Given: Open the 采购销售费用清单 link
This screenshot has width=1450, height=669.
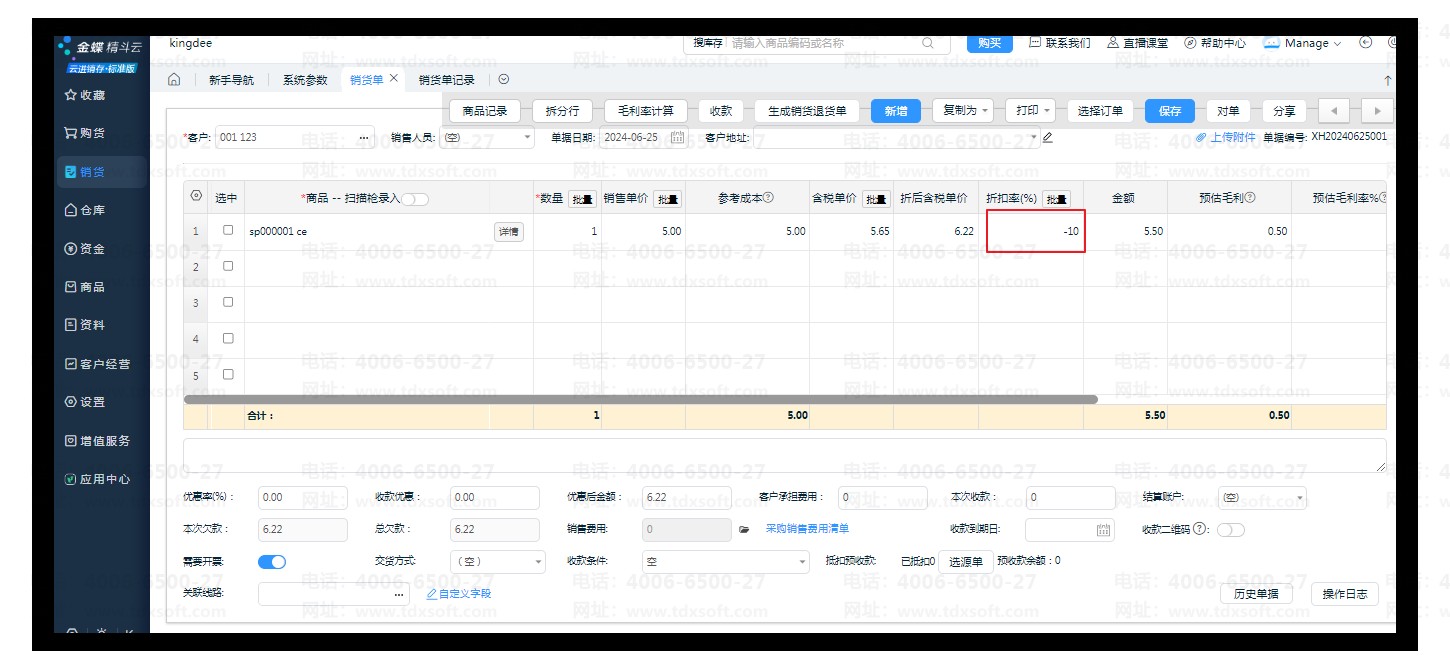Looking at the screenshot, I should [x=807, y=528].
